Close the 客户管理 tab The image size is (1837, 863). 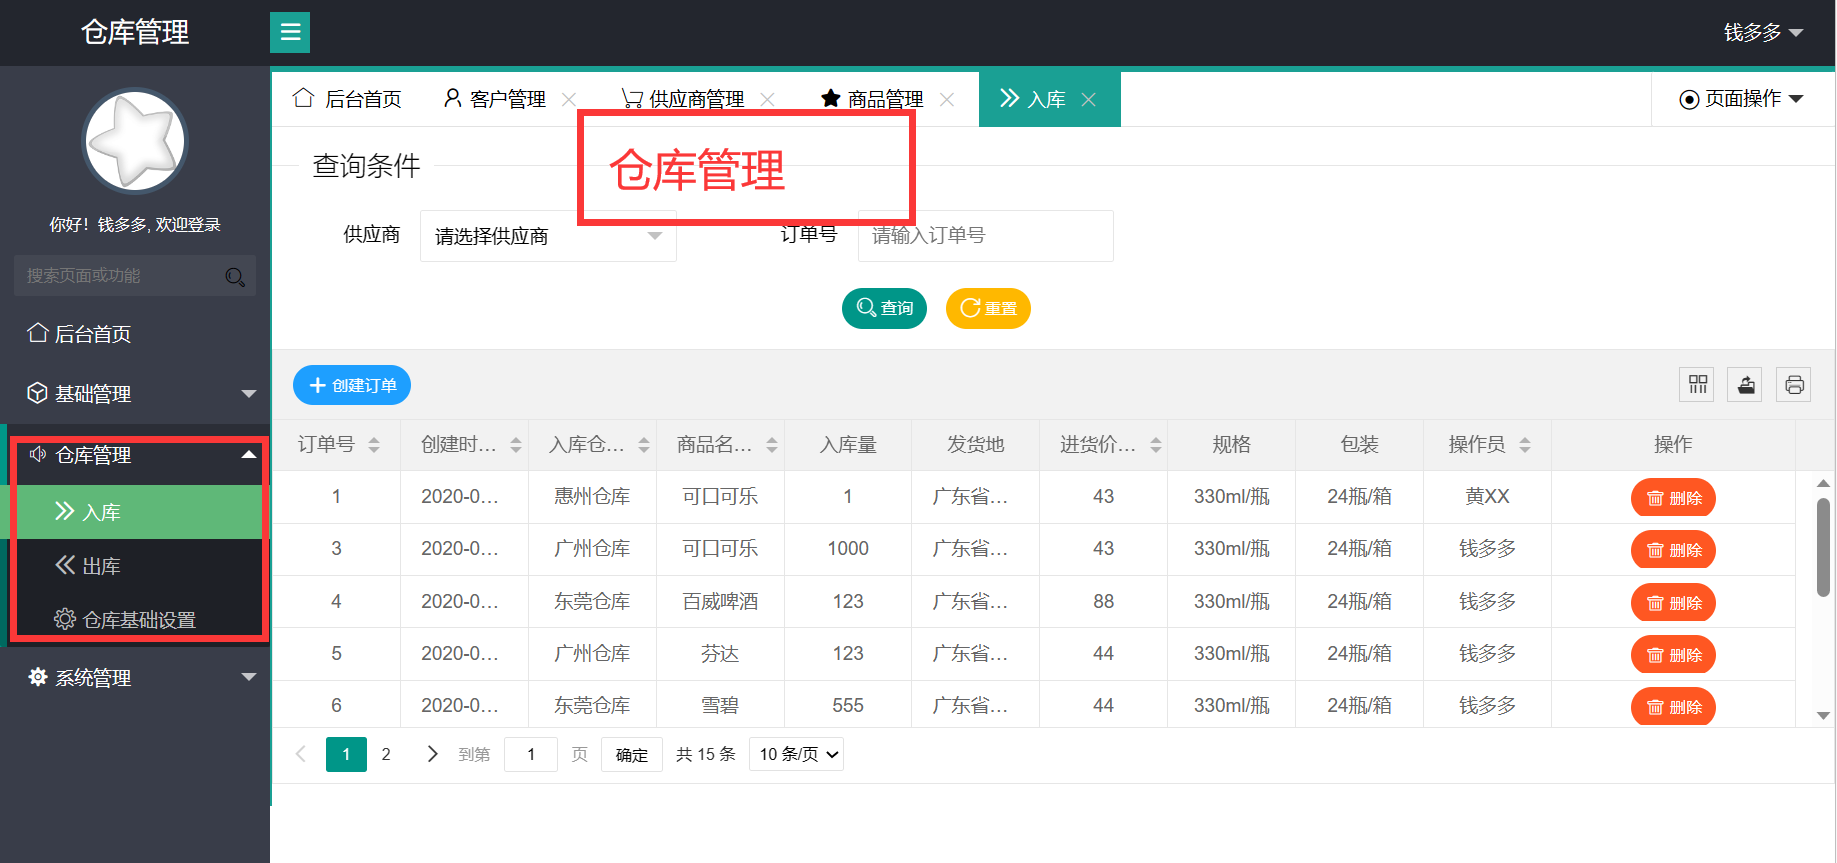click(569, 99)
